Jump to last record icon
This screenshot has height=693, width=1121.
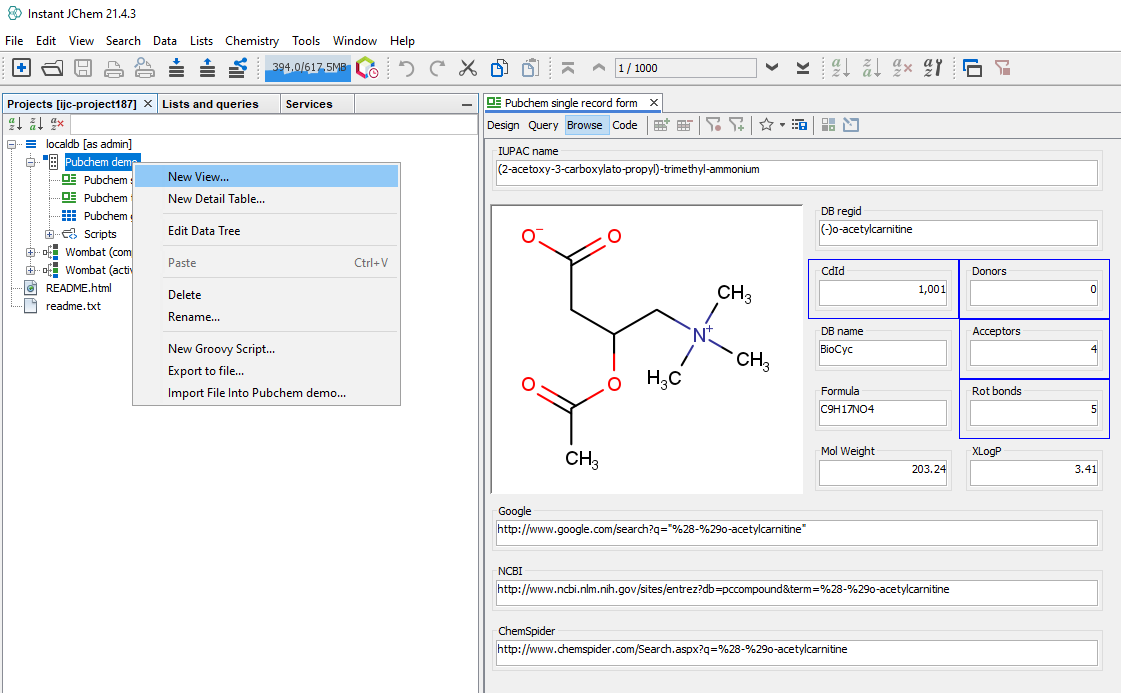802,68
